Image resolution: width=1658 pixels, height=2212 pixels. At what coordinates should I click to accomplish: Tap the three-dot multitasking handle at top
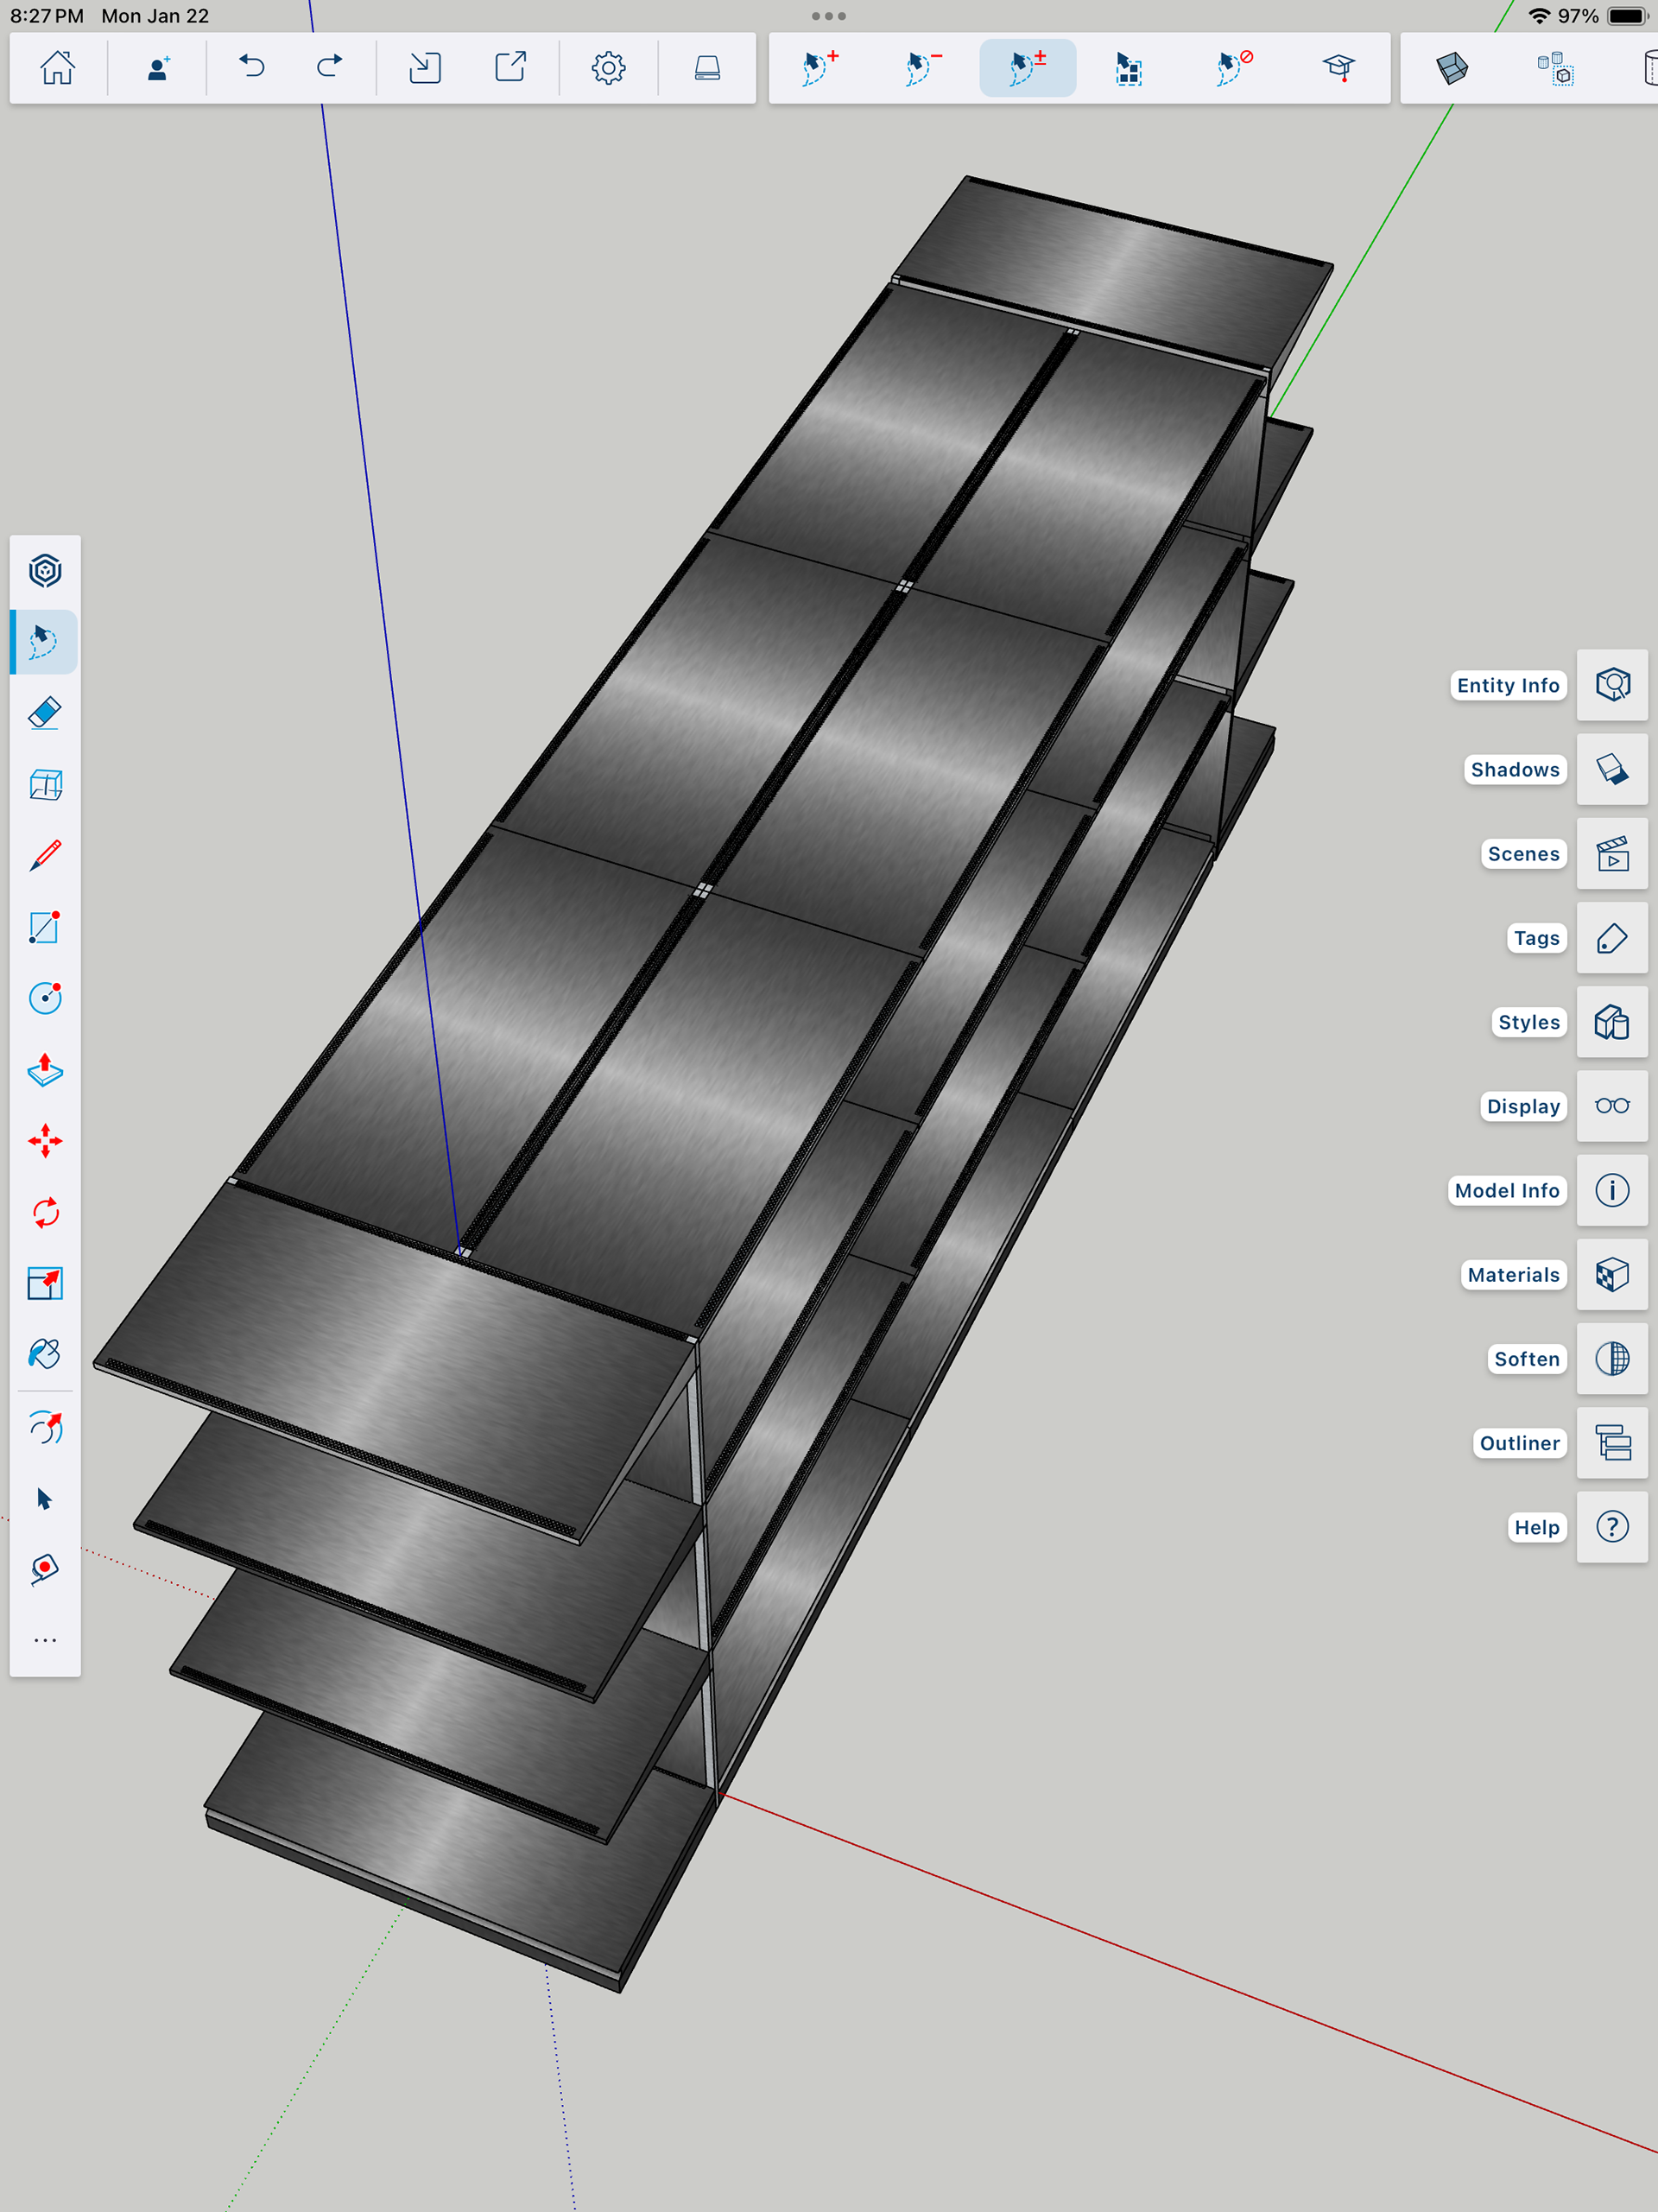point(828,16)
